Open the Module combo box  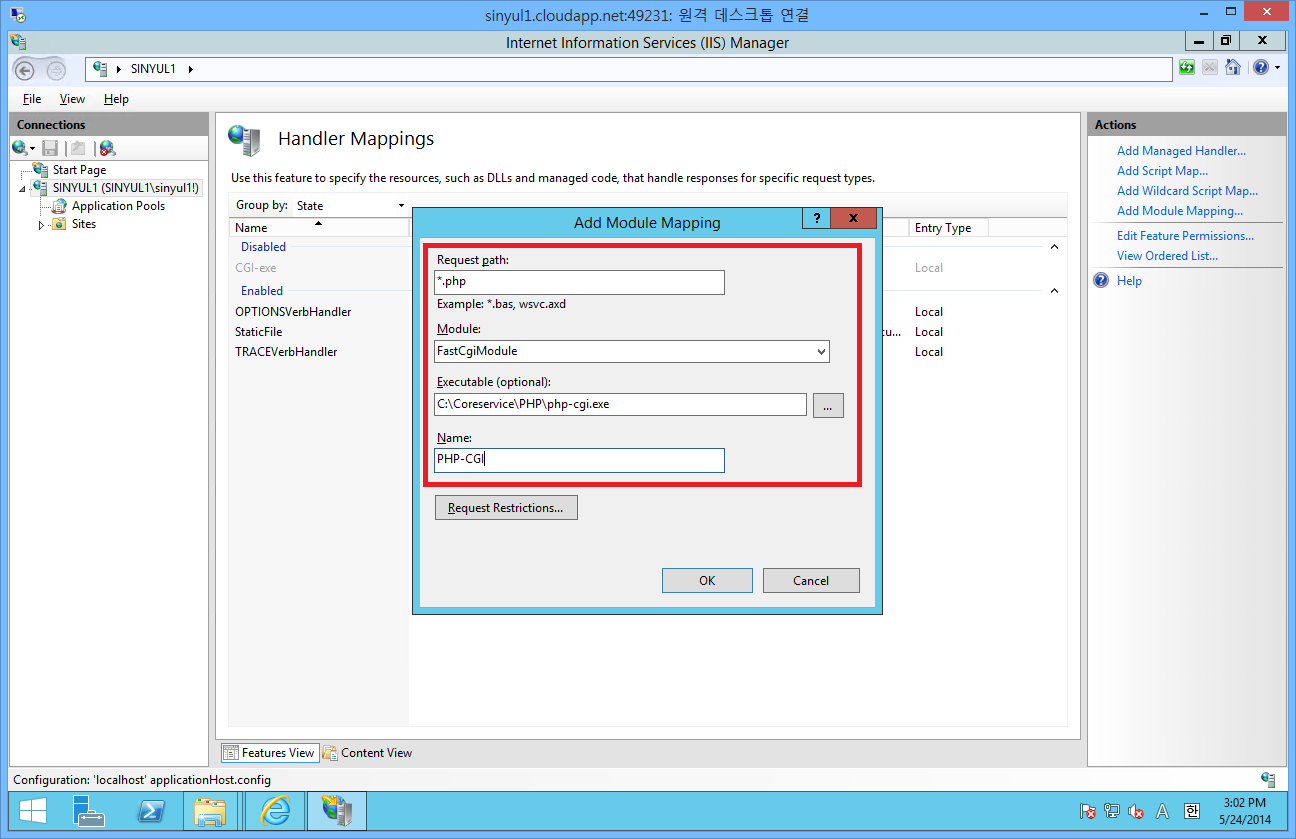point(632,351)
